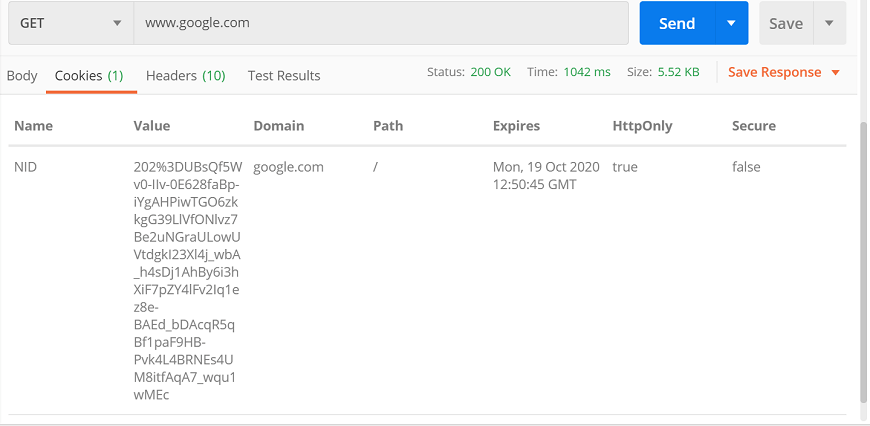Screen dimensions: 870x426
Task: Open the GET method dropdown
Action: [71, 23]
